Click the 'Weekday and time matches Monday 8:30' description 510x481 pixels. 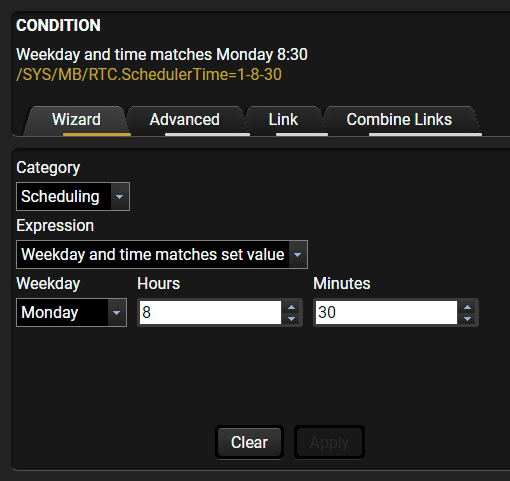(162, 55)
